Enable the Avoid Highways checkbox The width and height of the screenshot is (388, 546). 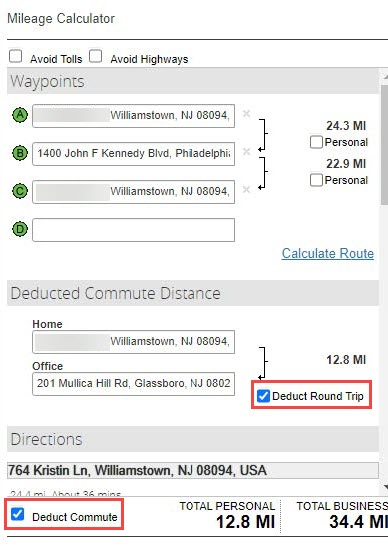95,56
